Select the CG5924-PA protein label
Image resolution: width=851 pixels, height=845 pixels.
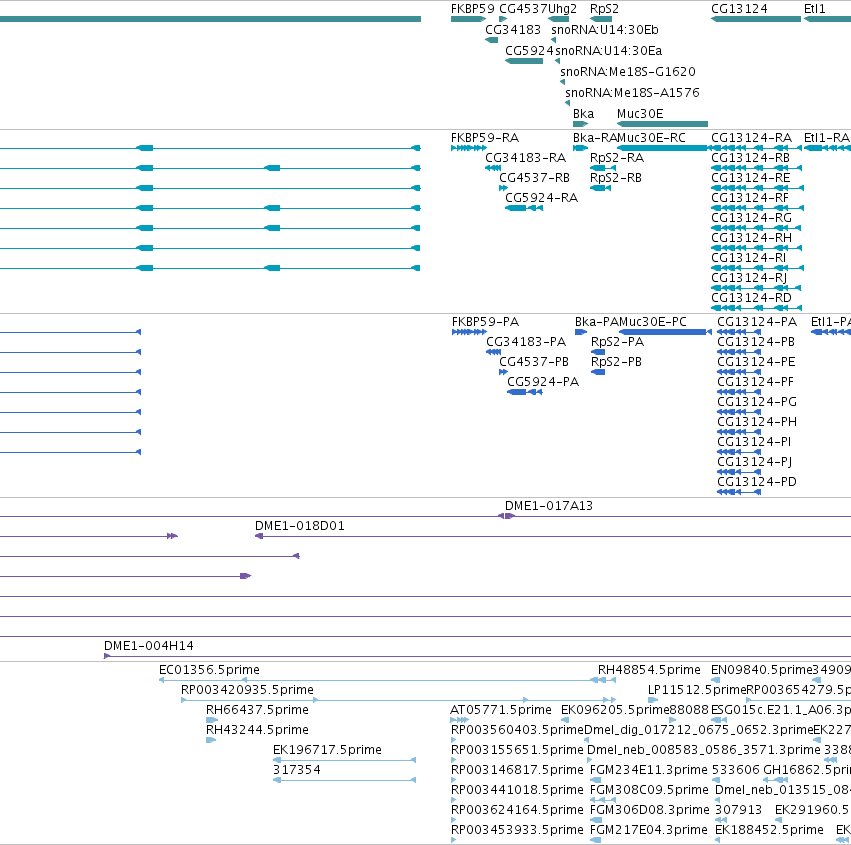click(543, 382)
